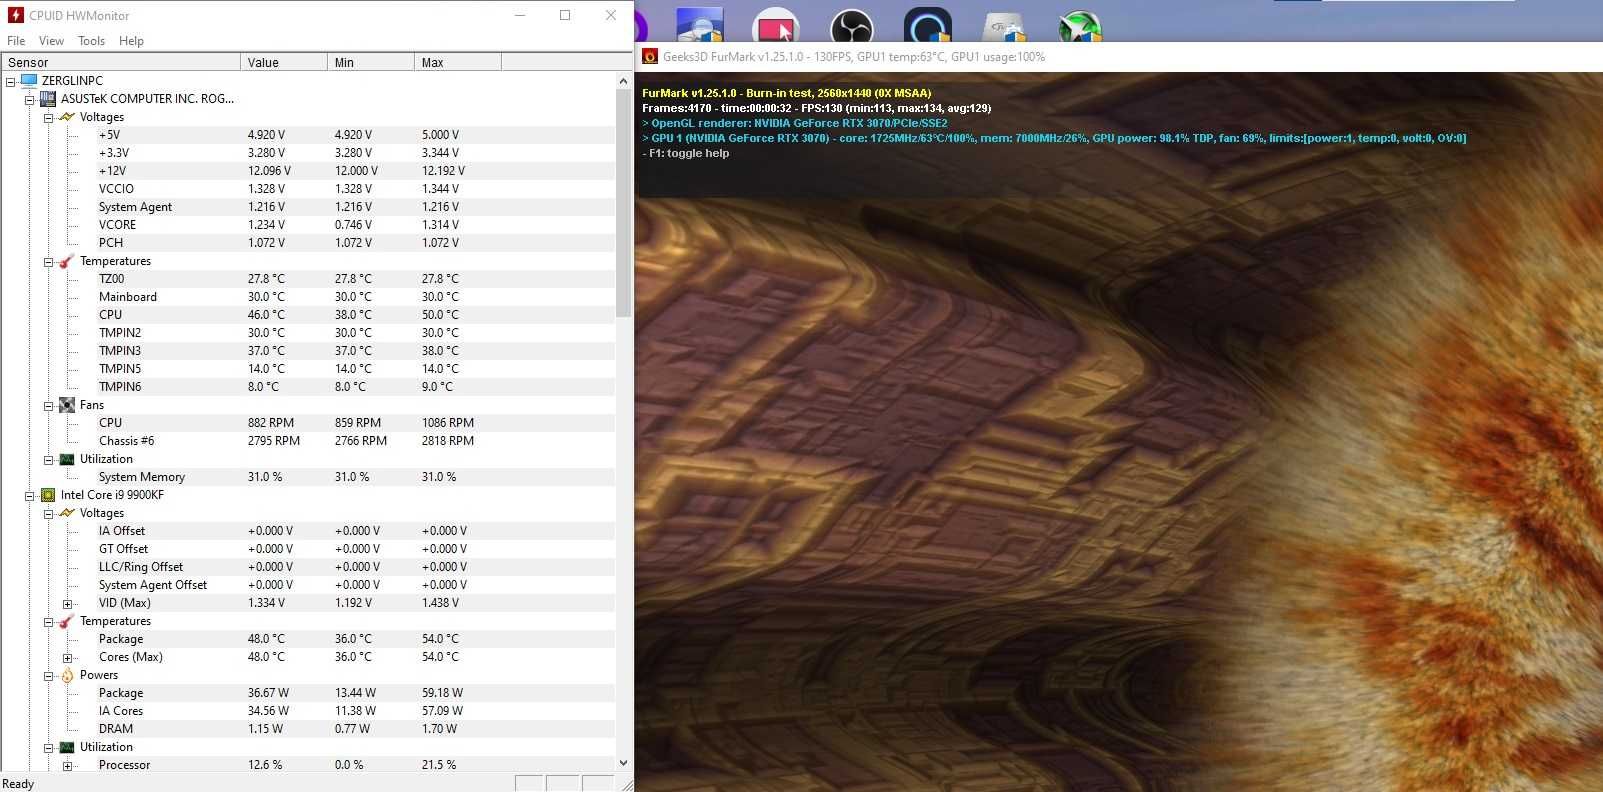Viewport: 1603px width, 792px height.
Task: Click the HWMonitor scrollbar down arrow
Action: 624,763
